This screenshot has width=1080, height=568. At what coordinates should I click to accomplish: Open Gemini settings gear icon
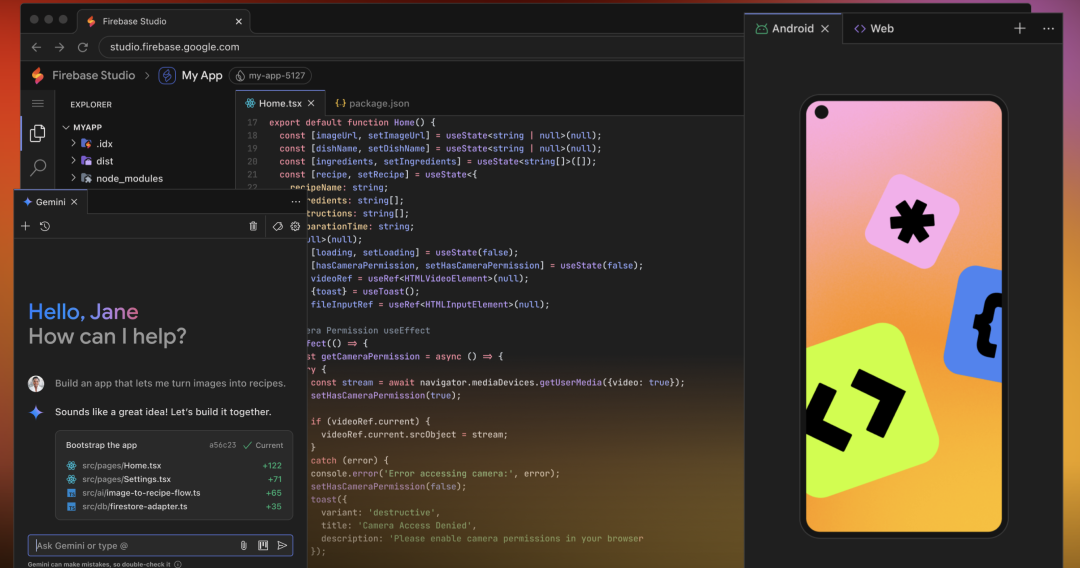295,226
